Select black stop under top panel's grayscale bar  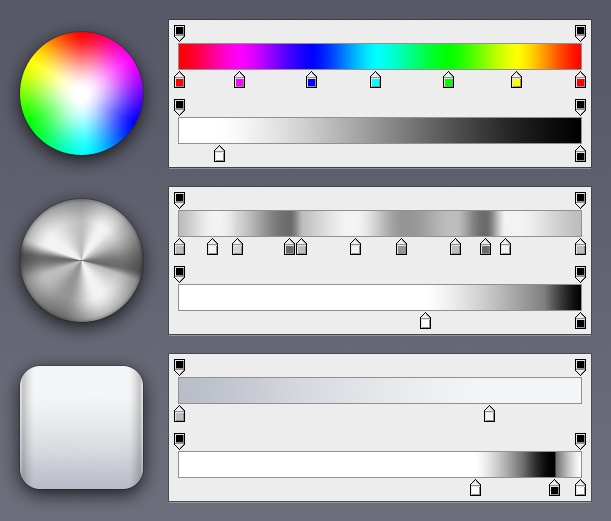(x=580, y=154)
